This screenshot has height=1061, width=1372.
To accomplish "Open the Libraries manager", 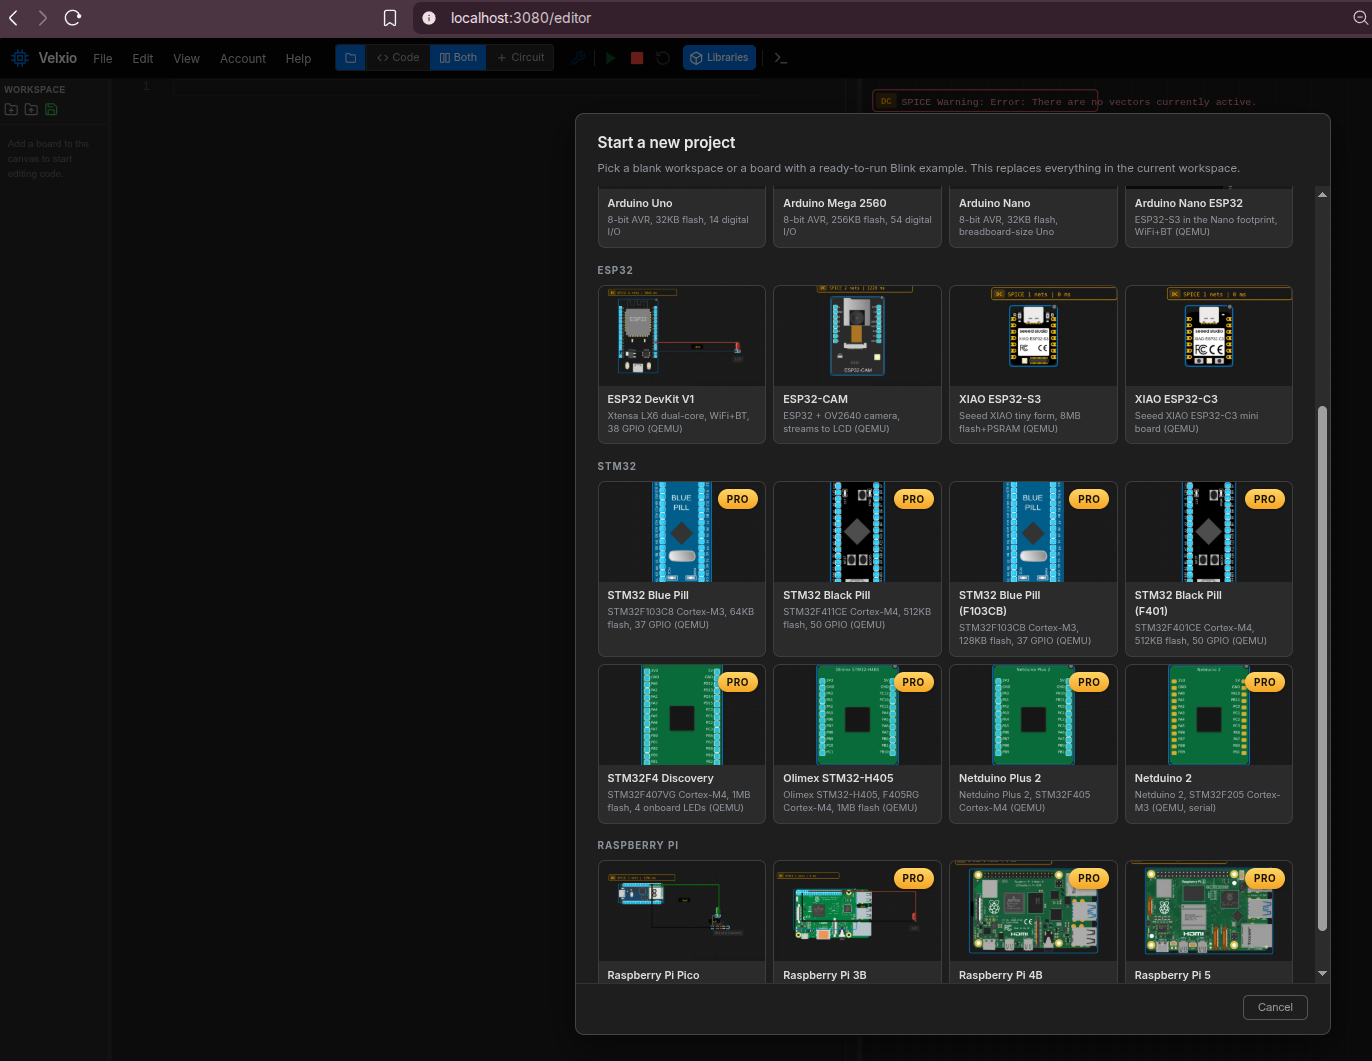I will 719,58.
